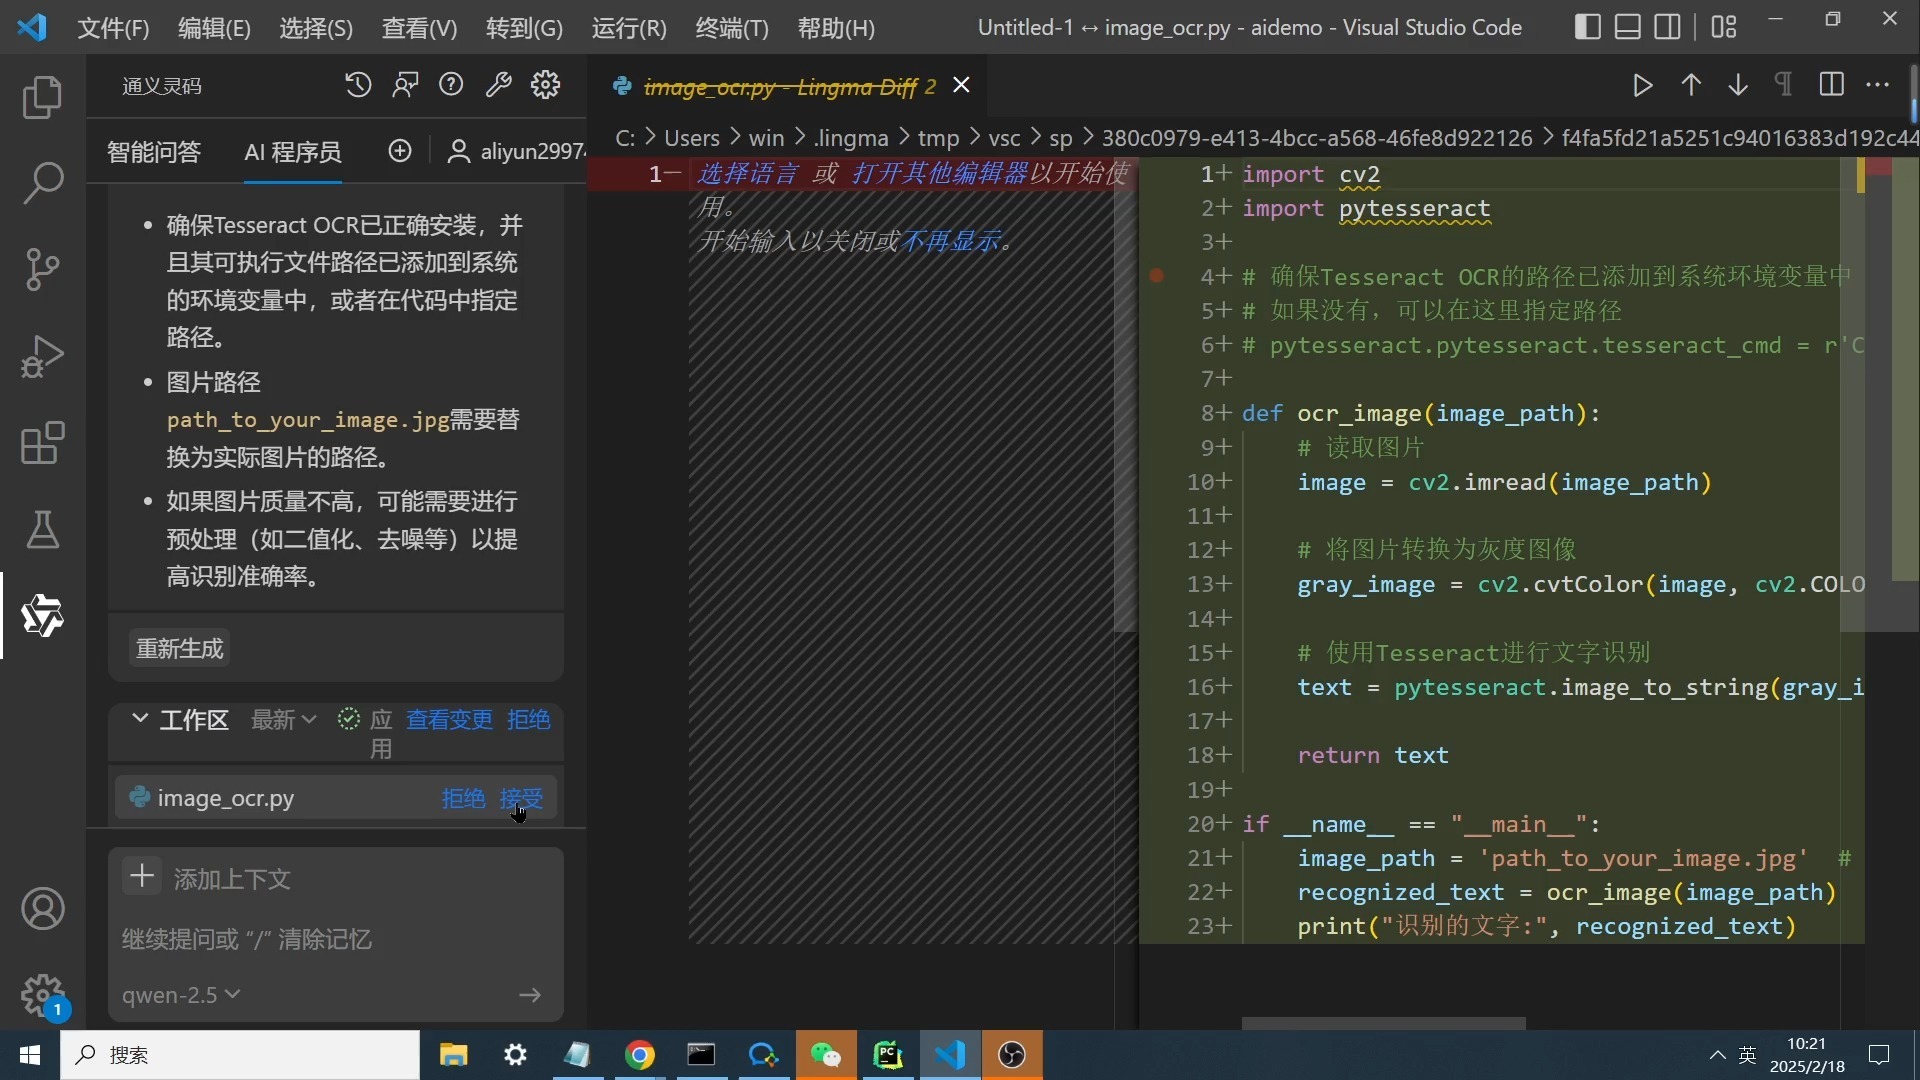Open the Run and Debug view
The height and width of the screenshot is (1080, 1920).
tap(42, 356)
